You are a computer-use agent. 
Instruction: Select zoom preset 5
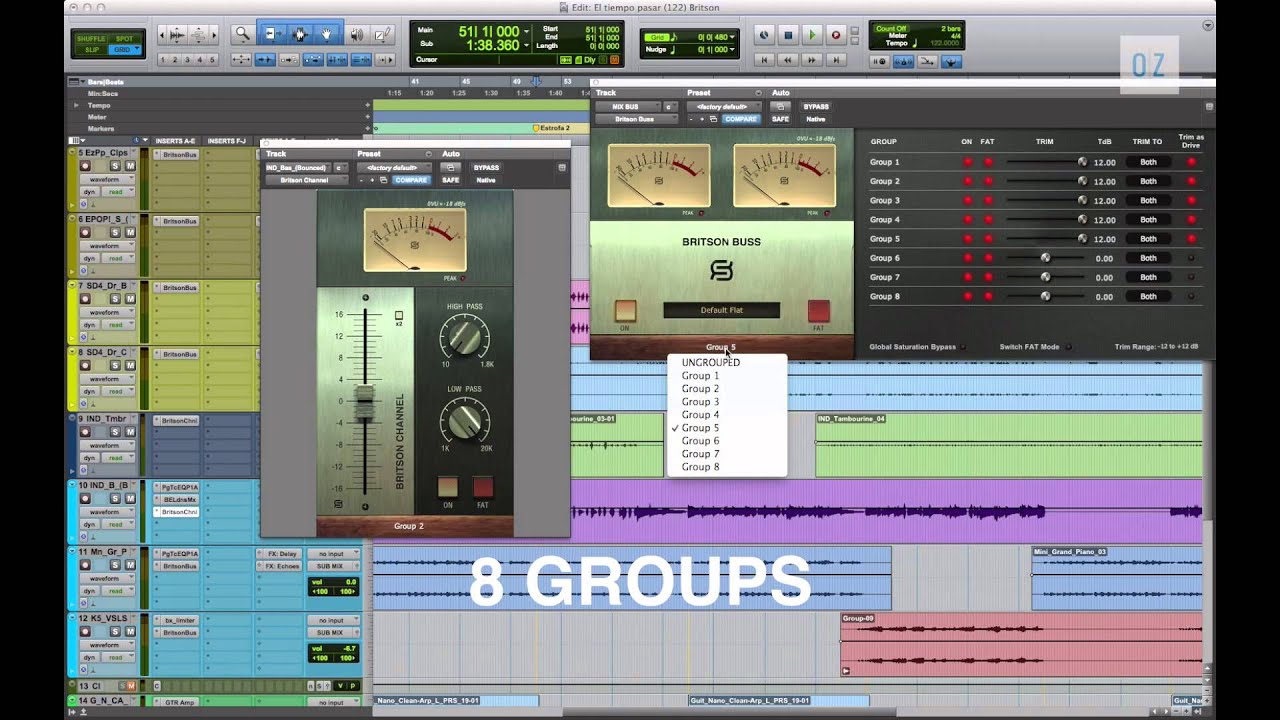coord(212,60)
